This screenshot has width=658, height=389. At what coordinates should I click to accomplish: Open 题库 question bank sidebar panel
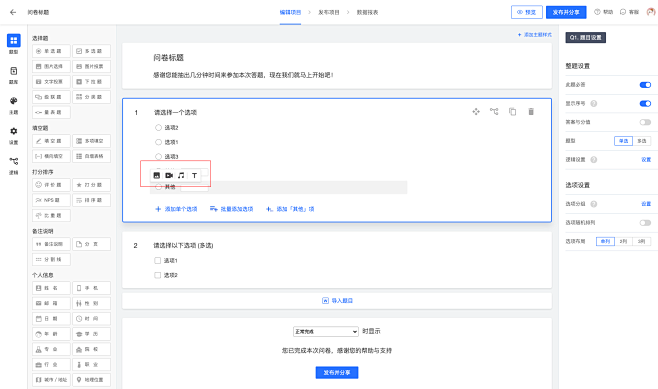tap(13, 75)
